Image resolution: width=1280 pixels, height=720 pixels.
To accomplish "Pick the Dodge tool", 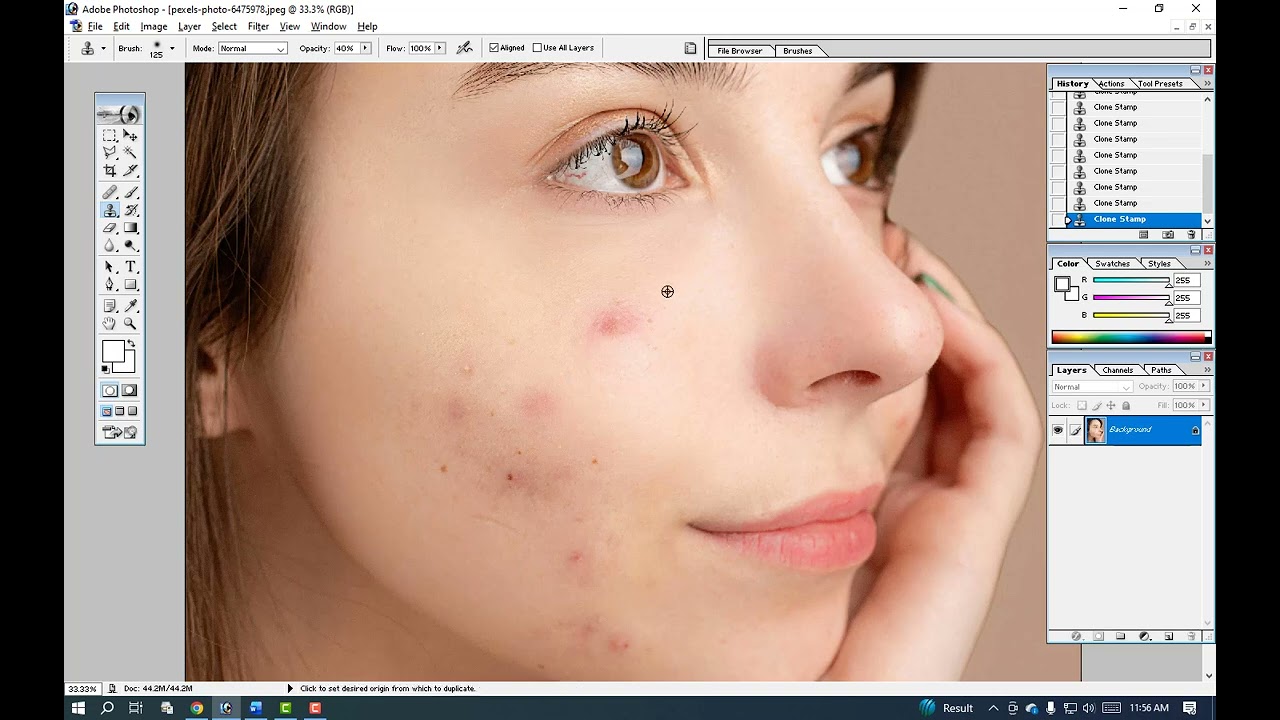I will click(x=130, y=246).
